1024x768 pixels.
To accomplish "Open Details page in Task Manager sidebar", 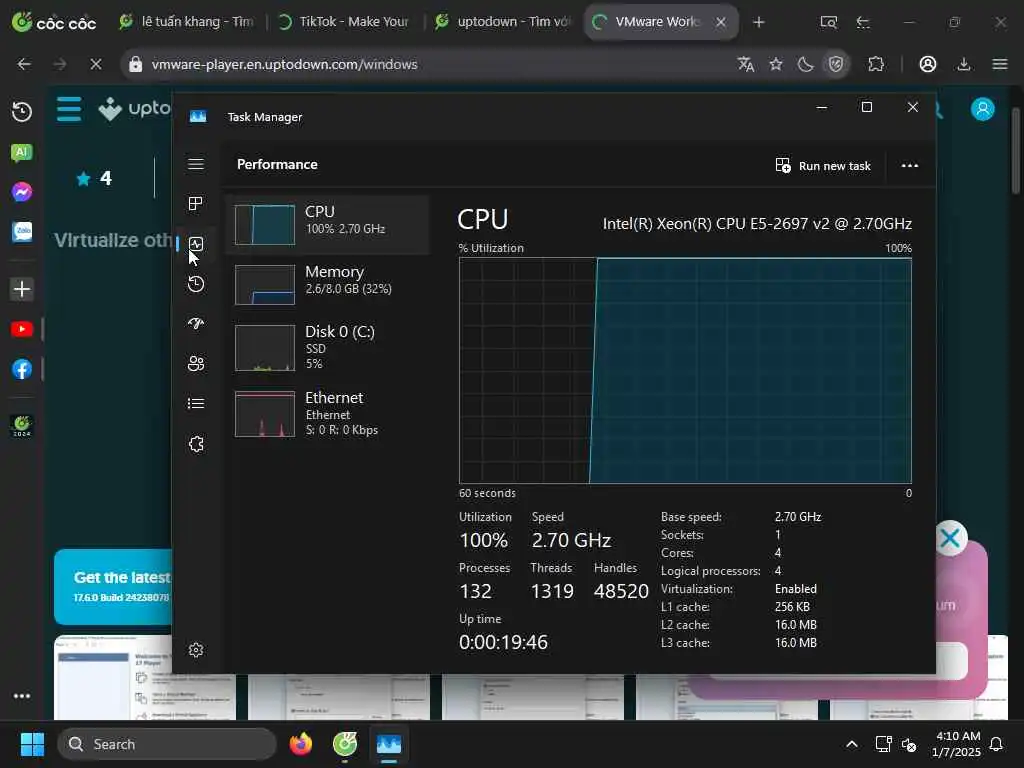I will click(x=196, y=404).
